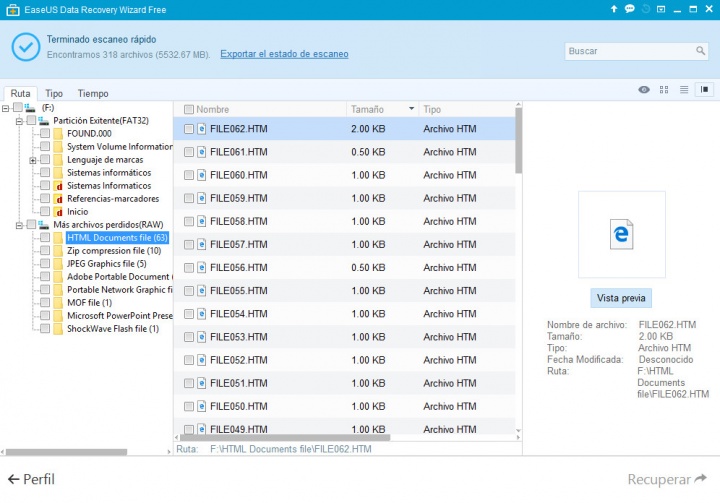The width and height of the screenshot is (720, 503).
Task: Collapse the Más archivos perdidos(RAW) node
Action: 19,226
